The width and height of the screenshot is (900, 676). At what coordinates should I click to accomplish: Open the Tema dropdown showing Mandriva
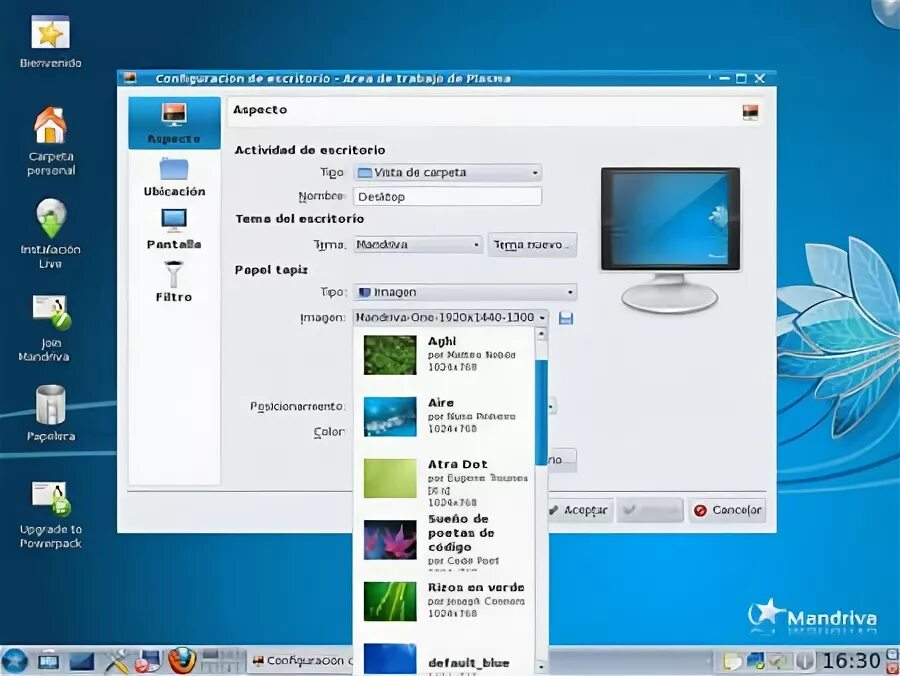click(418, 244)
